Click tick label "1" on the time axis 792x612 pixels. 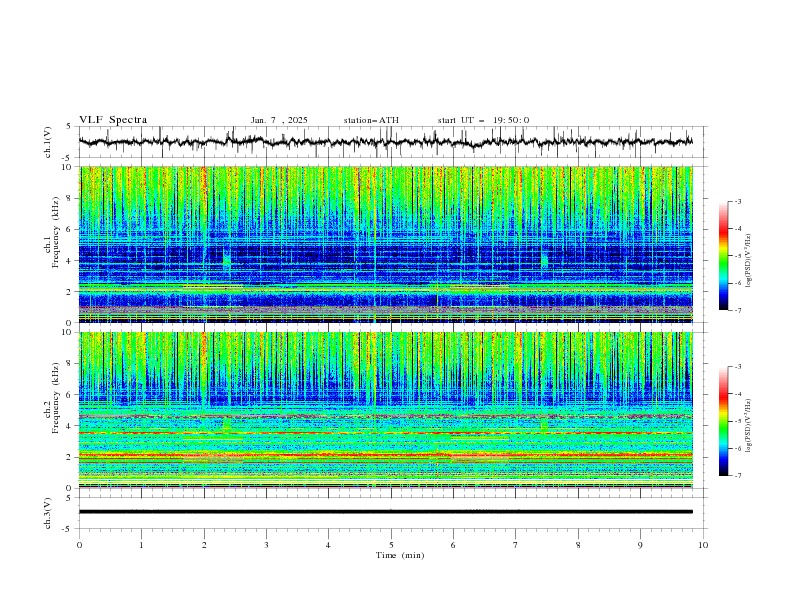coord(141,545)
